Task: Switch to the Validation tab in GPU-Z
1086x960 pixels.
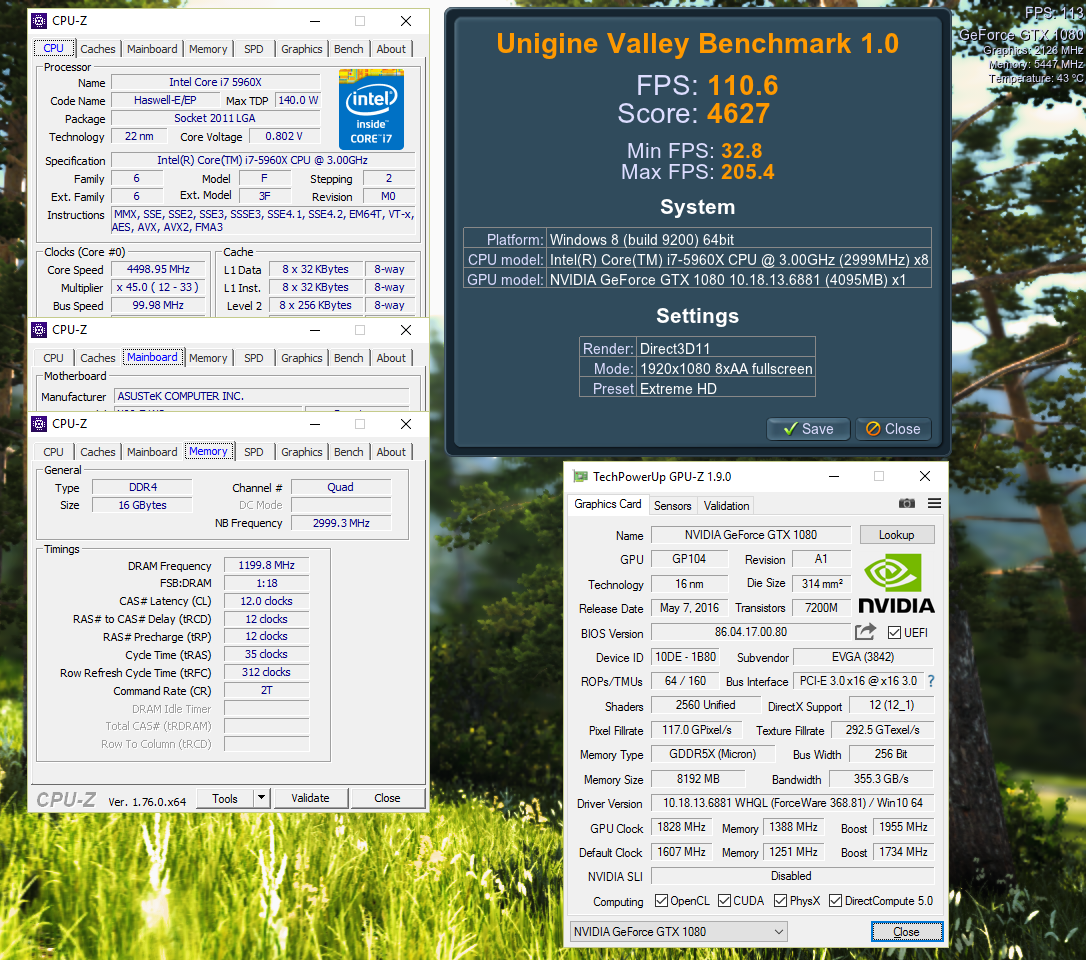Action: point(727,506)
